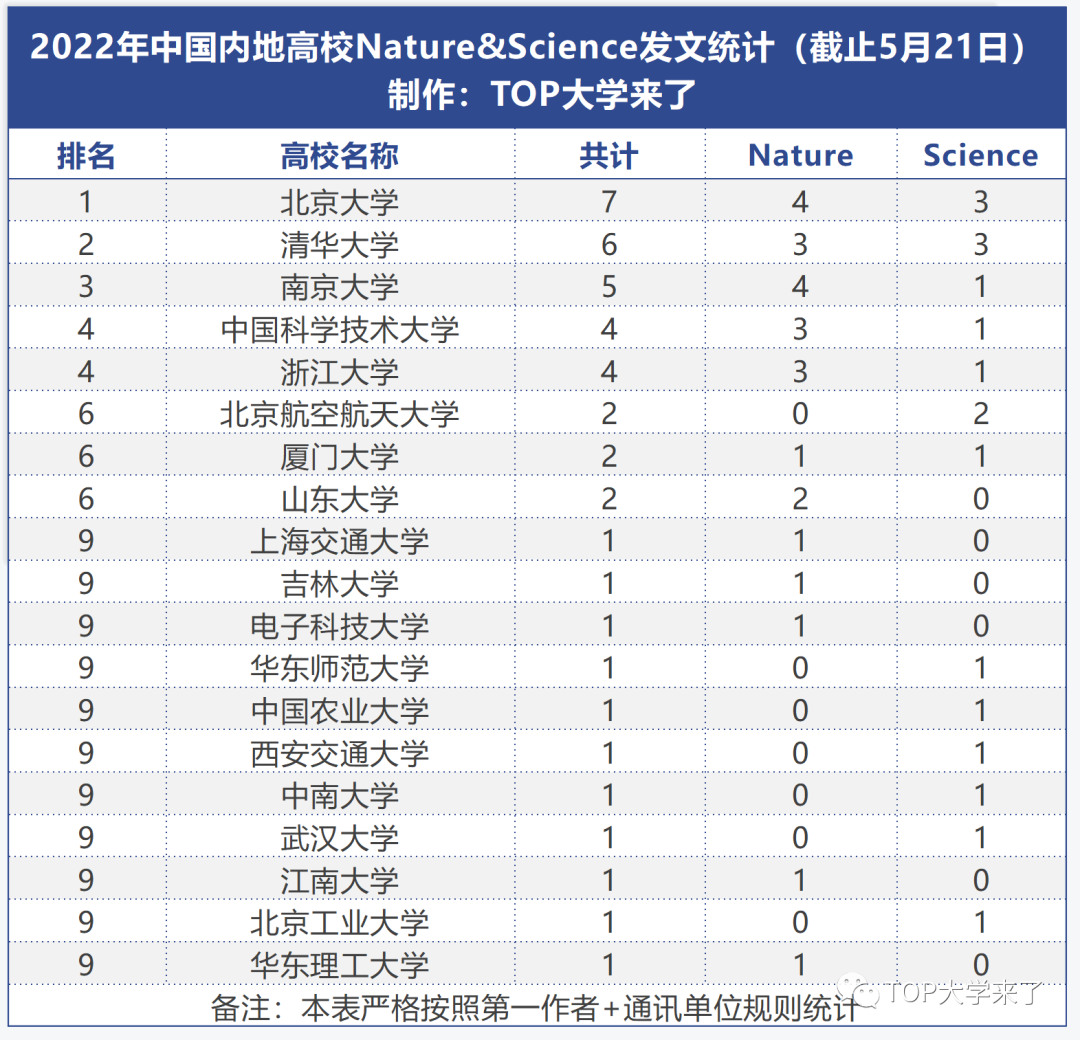Click the 上海交通大学 cell
1080x1040 pixels.
point(339,541)
